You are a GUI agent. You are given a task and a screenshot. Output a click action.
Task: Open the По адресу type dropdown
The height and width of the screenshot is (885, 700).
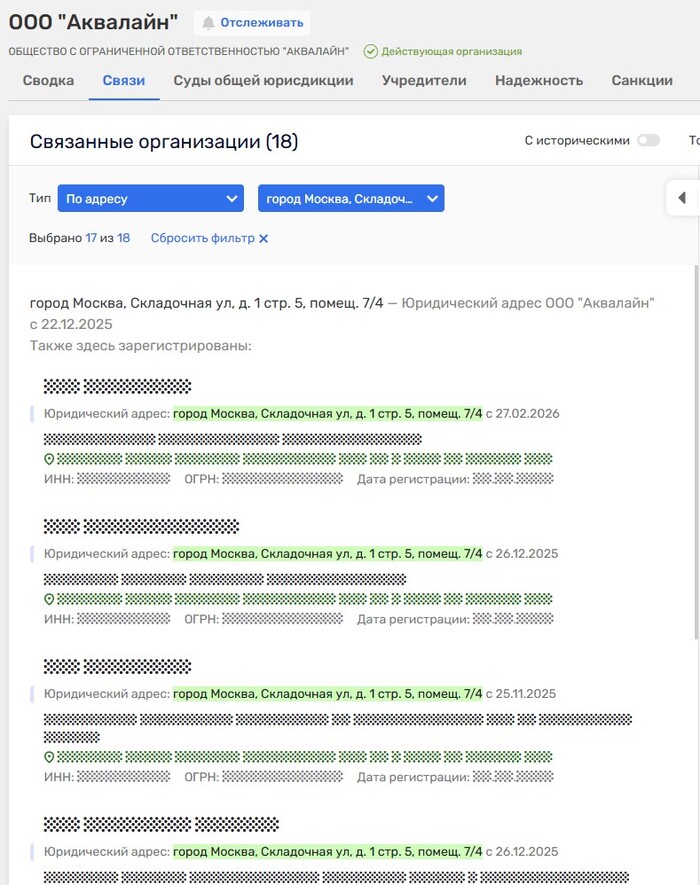[x=150, y=199]
